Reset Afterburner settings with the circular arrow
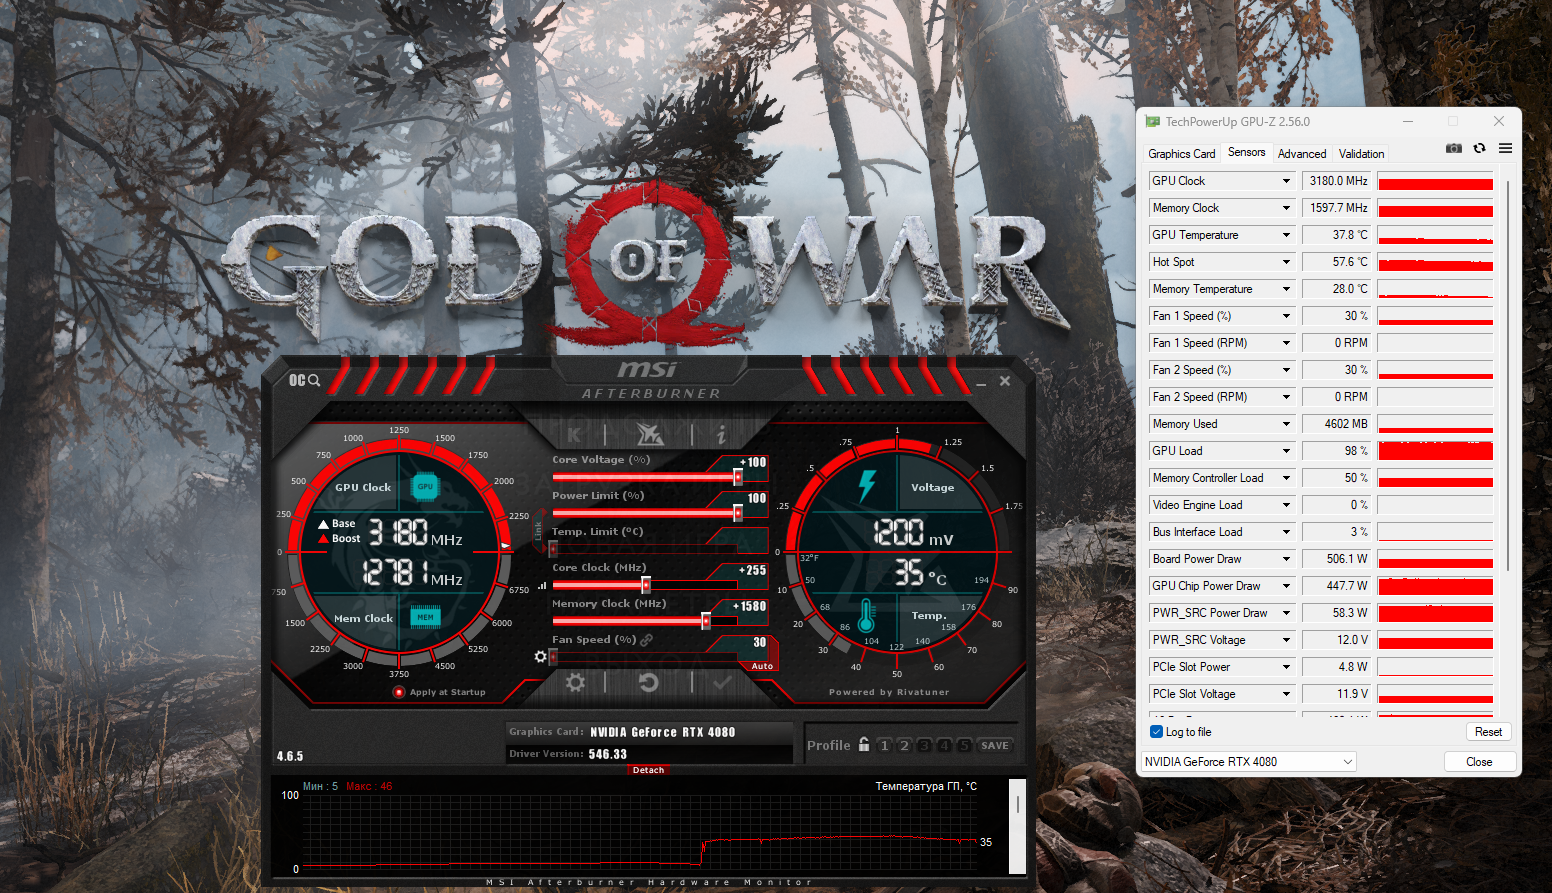This screenshot has height=893, width=1552. 649,682
